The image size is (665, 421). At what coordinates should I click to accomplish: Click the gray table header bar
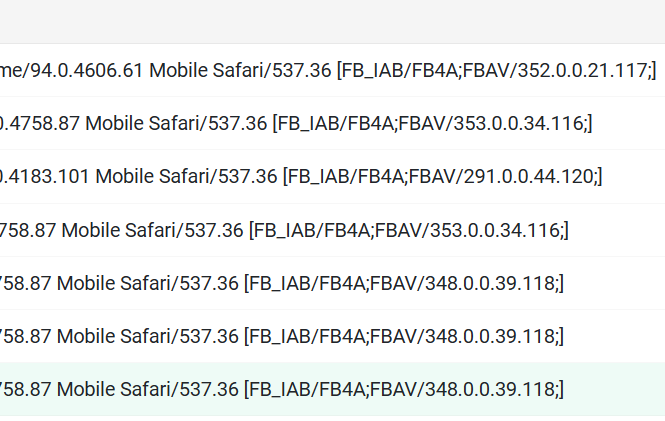tap(332, 21)
